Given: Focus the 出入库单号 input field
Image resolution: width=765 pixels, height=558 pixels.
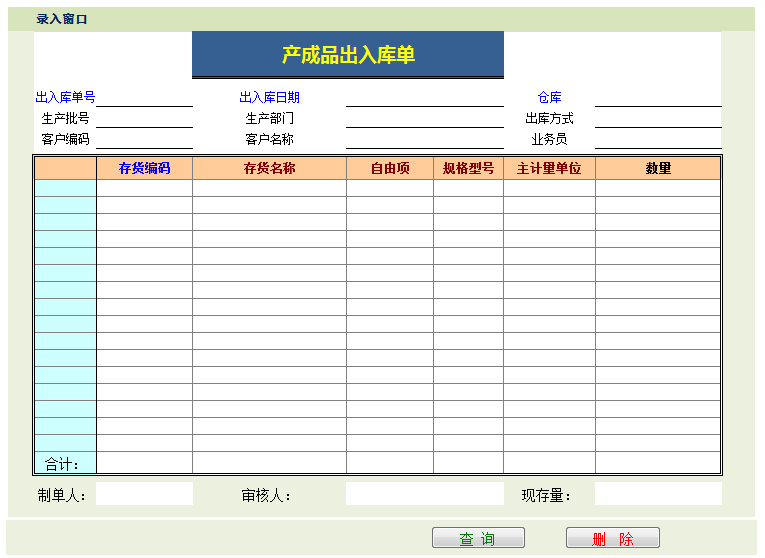Looking at the screenshot, I should (x=144, y=97).
